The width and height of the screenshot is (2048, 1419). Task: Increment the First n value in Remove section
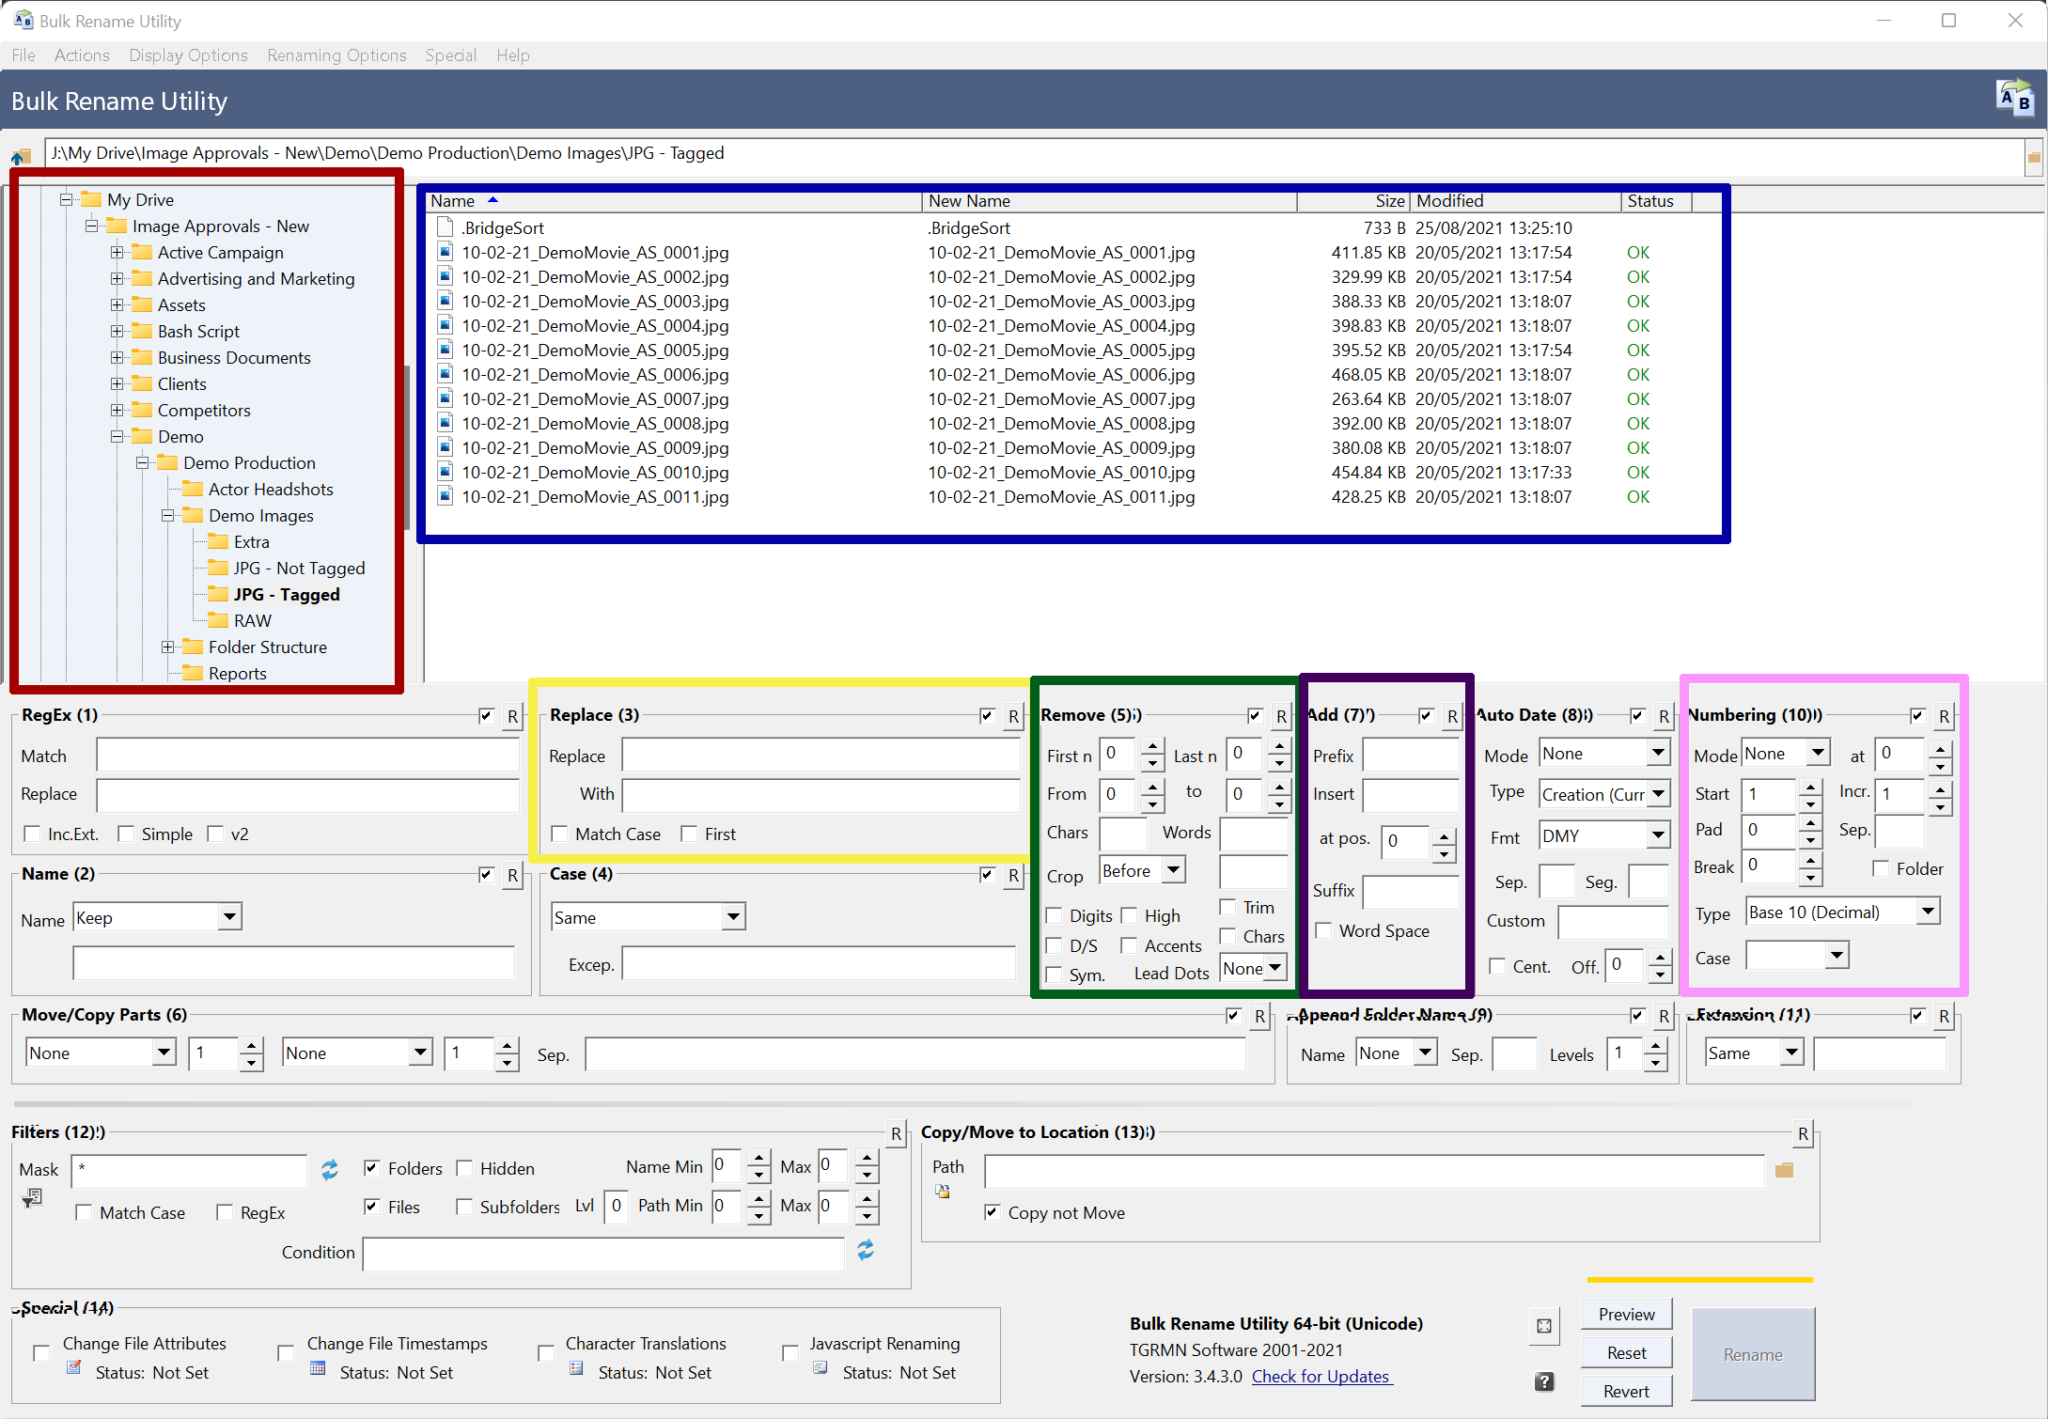click(x=1152, y=748)
